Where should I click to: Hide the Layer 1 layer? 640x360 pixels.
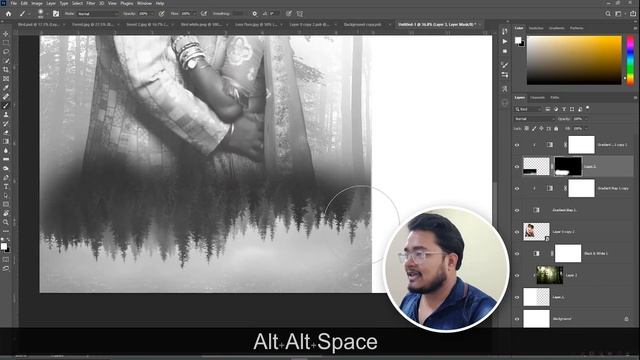tap(517, 297)
